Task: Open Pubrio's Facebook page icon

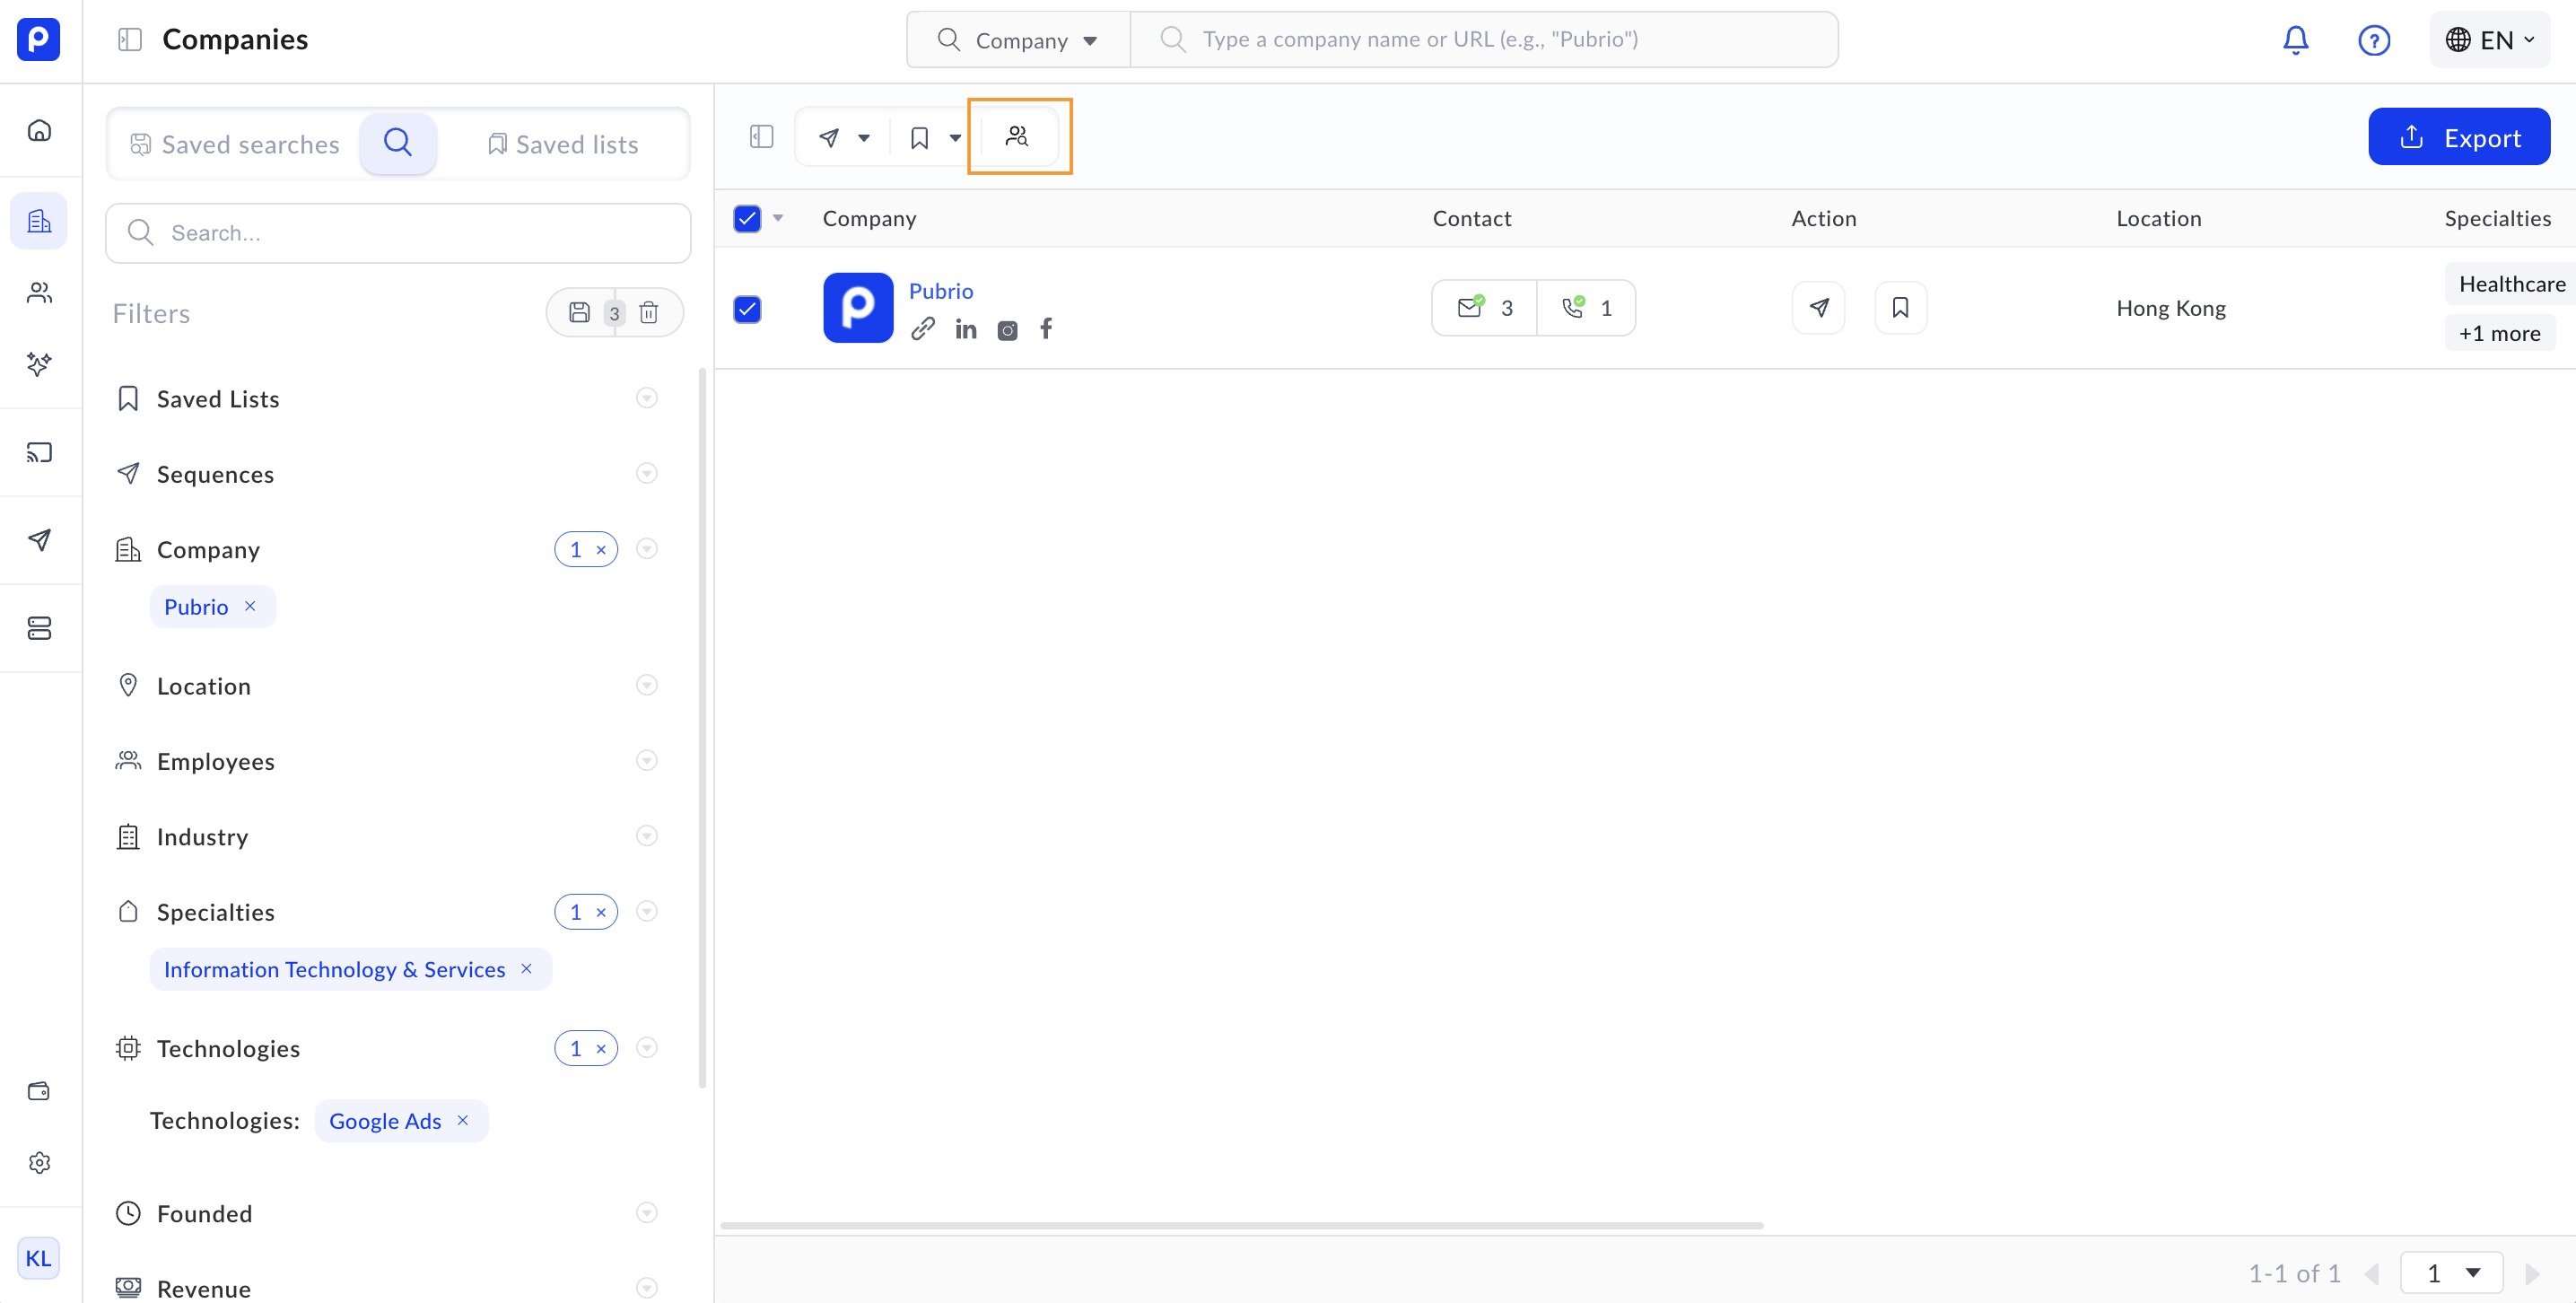Action: (1046, 329)
